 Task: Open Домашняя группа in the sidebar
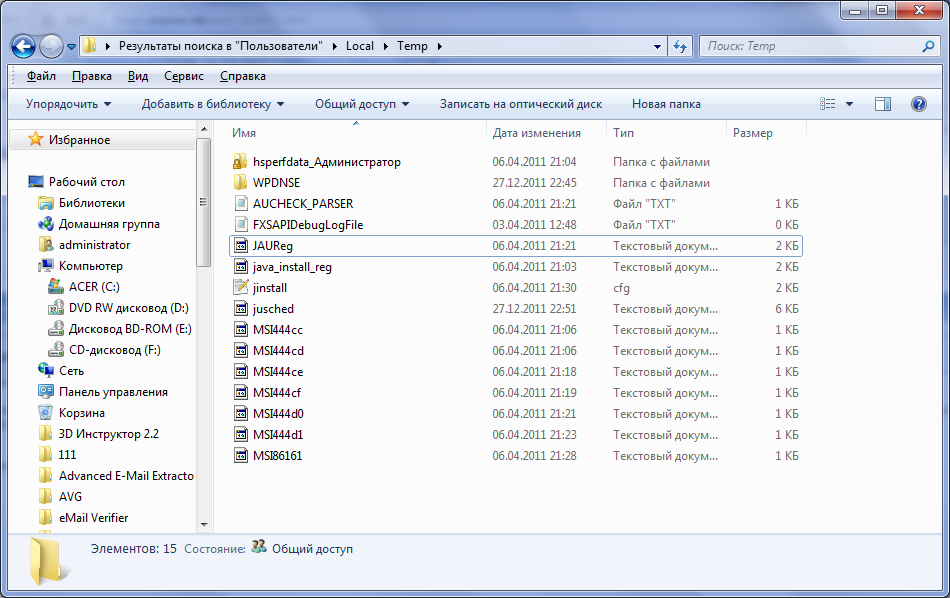coord(109,224)
